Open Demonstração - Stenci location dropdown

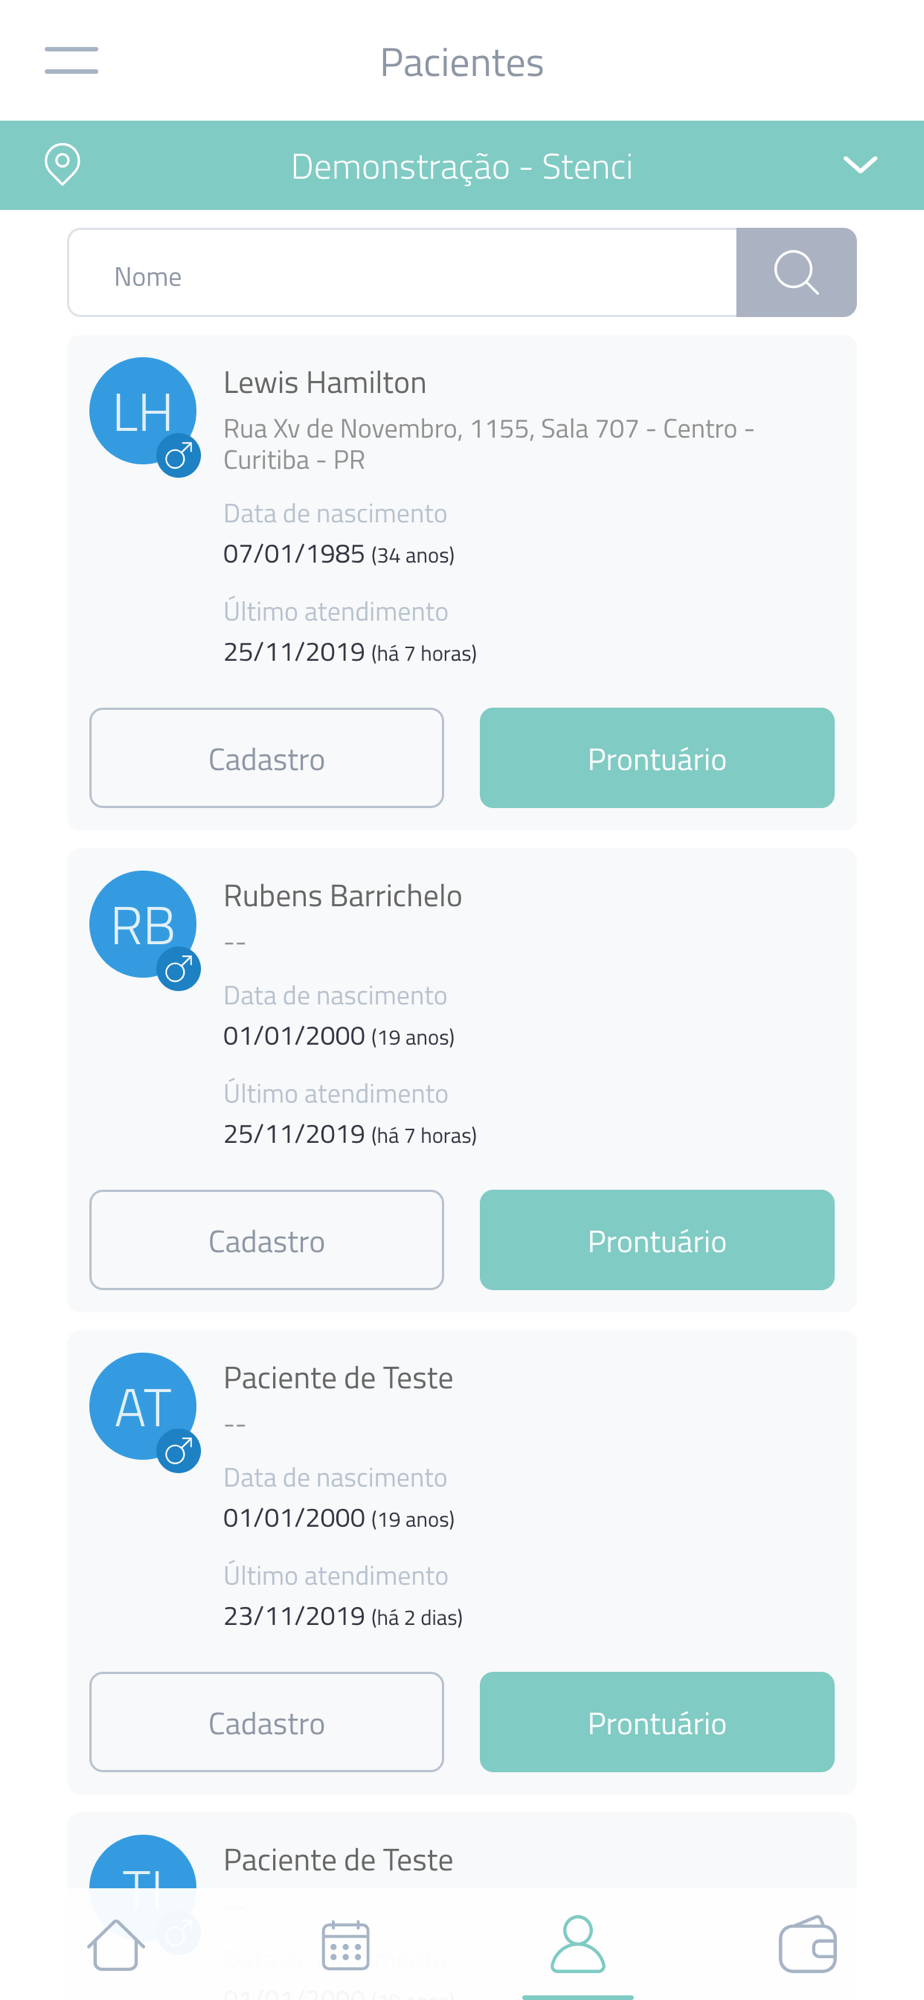(462, 166)
